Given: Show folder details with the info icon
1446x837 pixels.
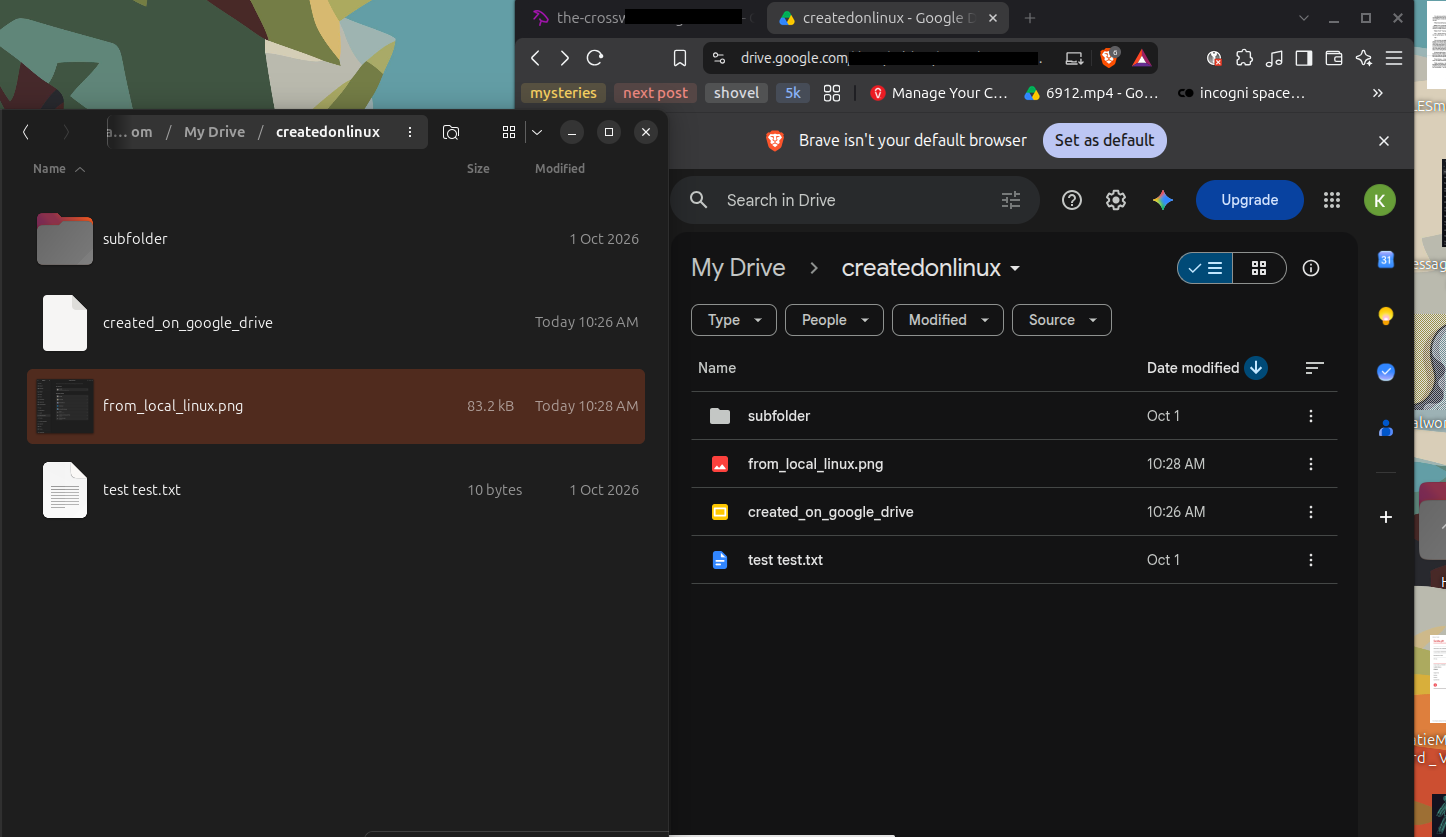Looking at the screenshot, I should 1311,268.
